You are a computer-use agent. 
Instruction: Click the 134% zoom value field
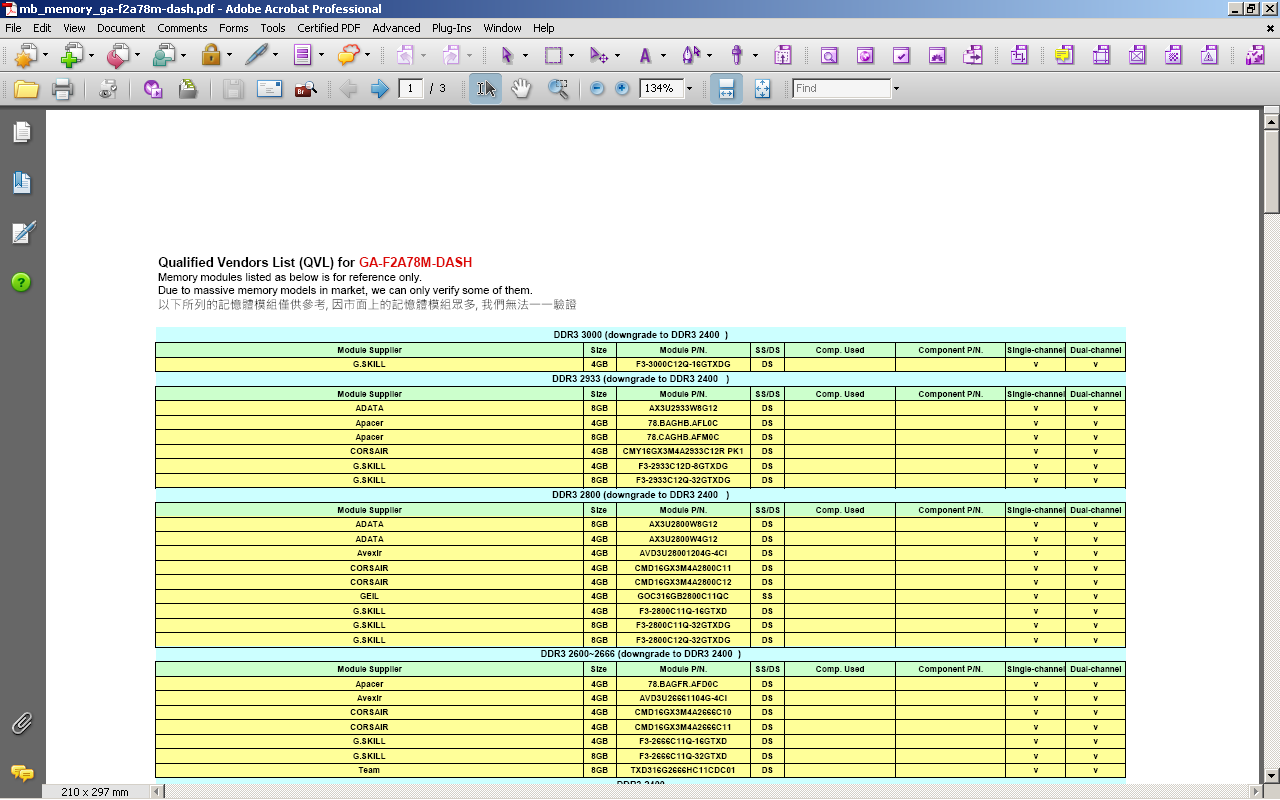(661, 89)
